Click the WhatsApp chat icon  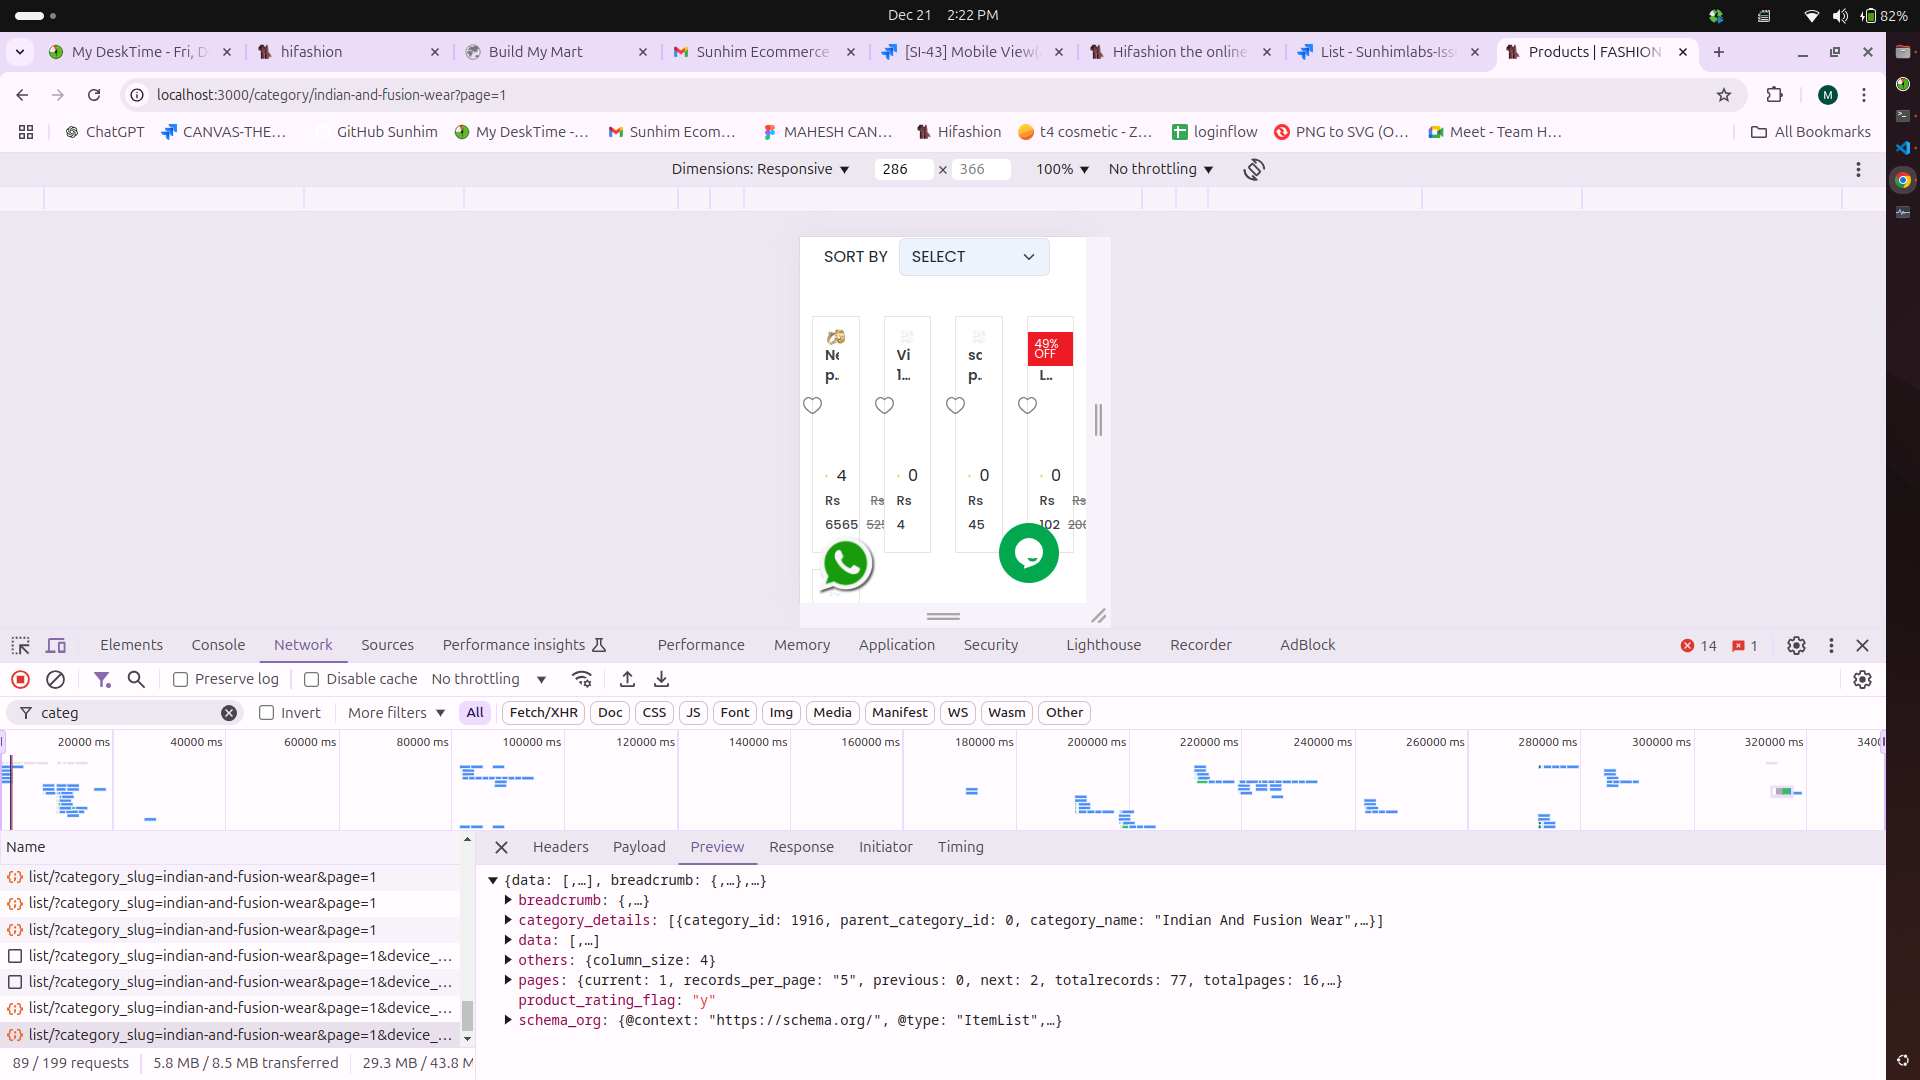846,564
